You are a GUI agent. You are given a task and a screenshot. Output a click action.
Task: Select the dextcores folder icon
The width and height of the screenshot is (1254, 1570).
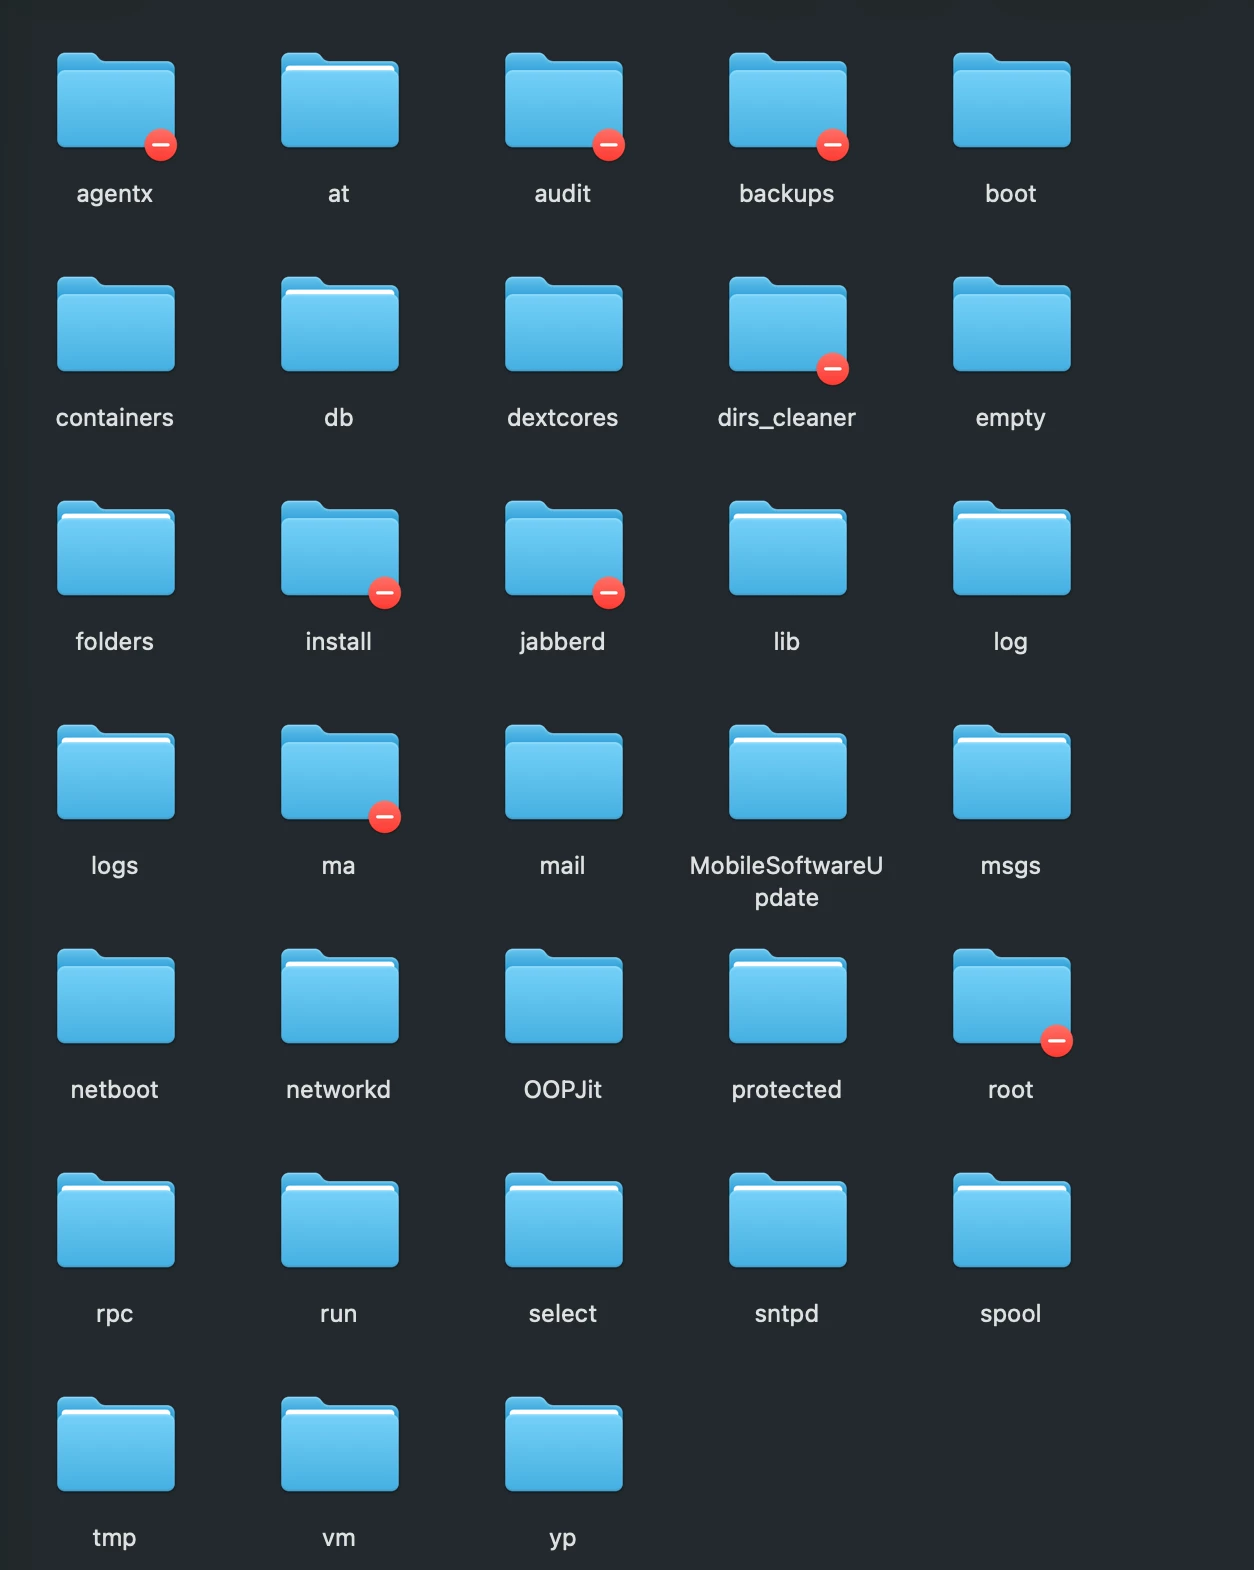[x=564, y=324]
